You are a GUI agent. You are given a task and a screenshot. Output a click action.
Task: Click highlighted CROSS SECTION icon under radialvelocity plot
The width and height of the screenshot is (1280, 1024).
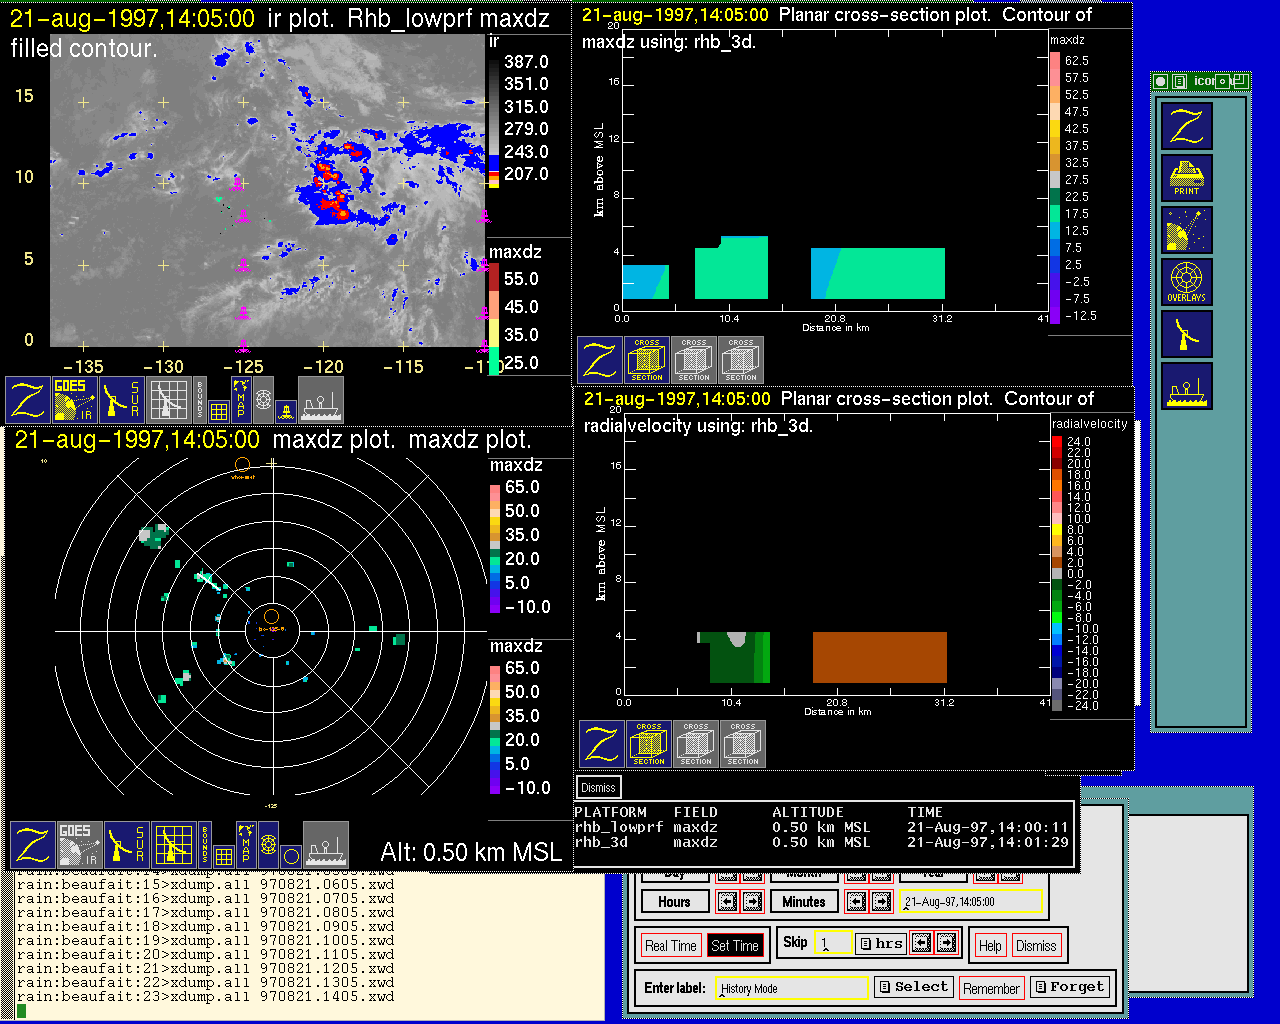(x=648, y=744)
